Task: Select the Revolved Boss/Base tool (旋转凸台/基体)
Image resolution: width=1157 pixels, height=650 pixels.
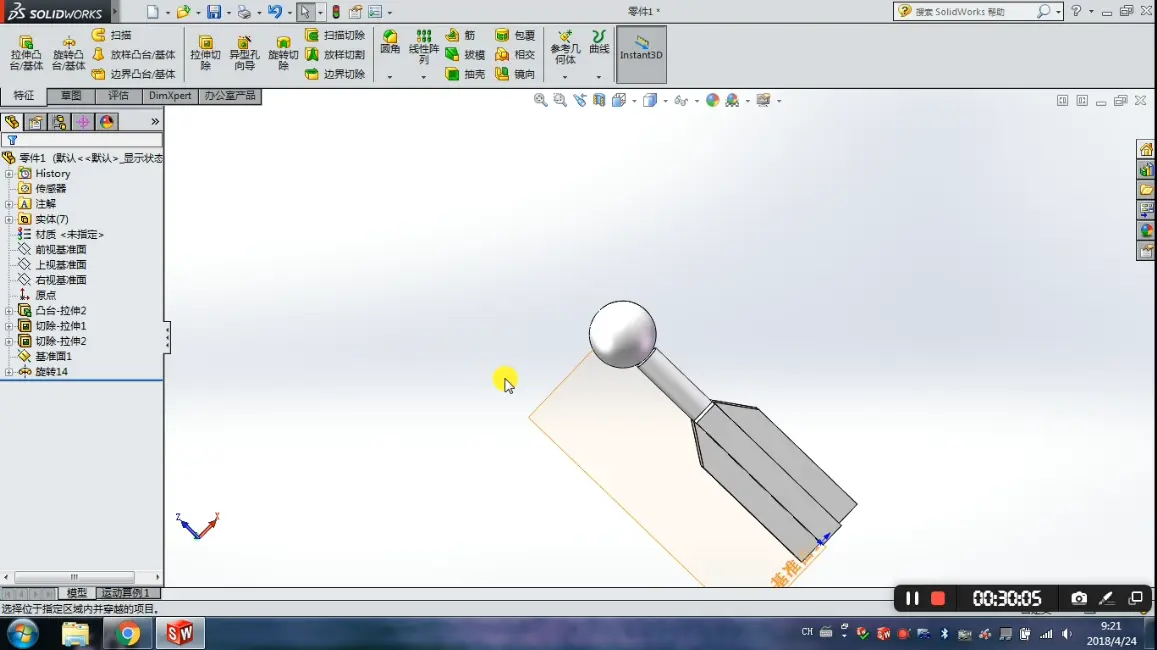Action: pyautogui.click(x=69, y=53)
